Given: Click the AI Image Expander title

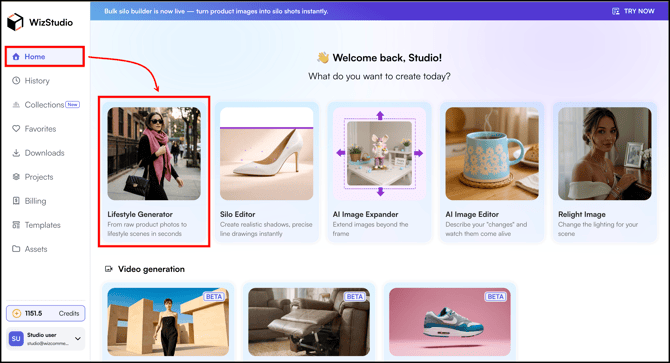Looking at the screenshot, I should coord(365,214).
